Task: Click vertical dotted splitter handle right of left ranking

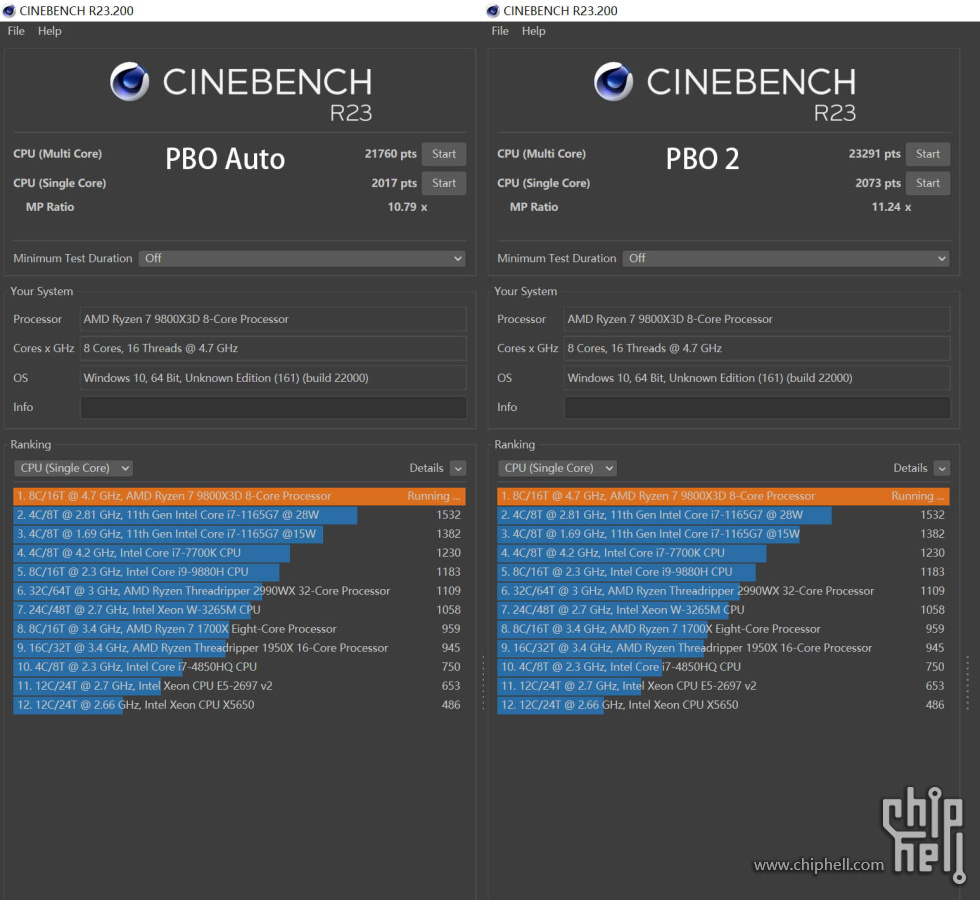Action: click(483, 682)
